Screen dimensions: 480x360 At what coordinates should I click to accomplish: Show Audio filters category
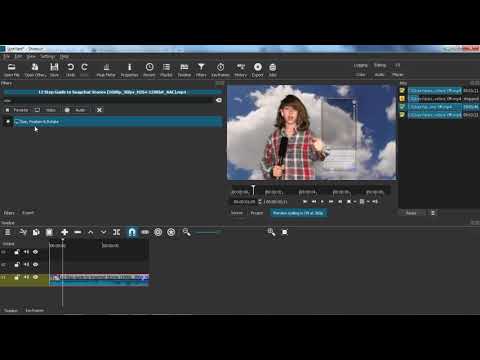[76, 110]
